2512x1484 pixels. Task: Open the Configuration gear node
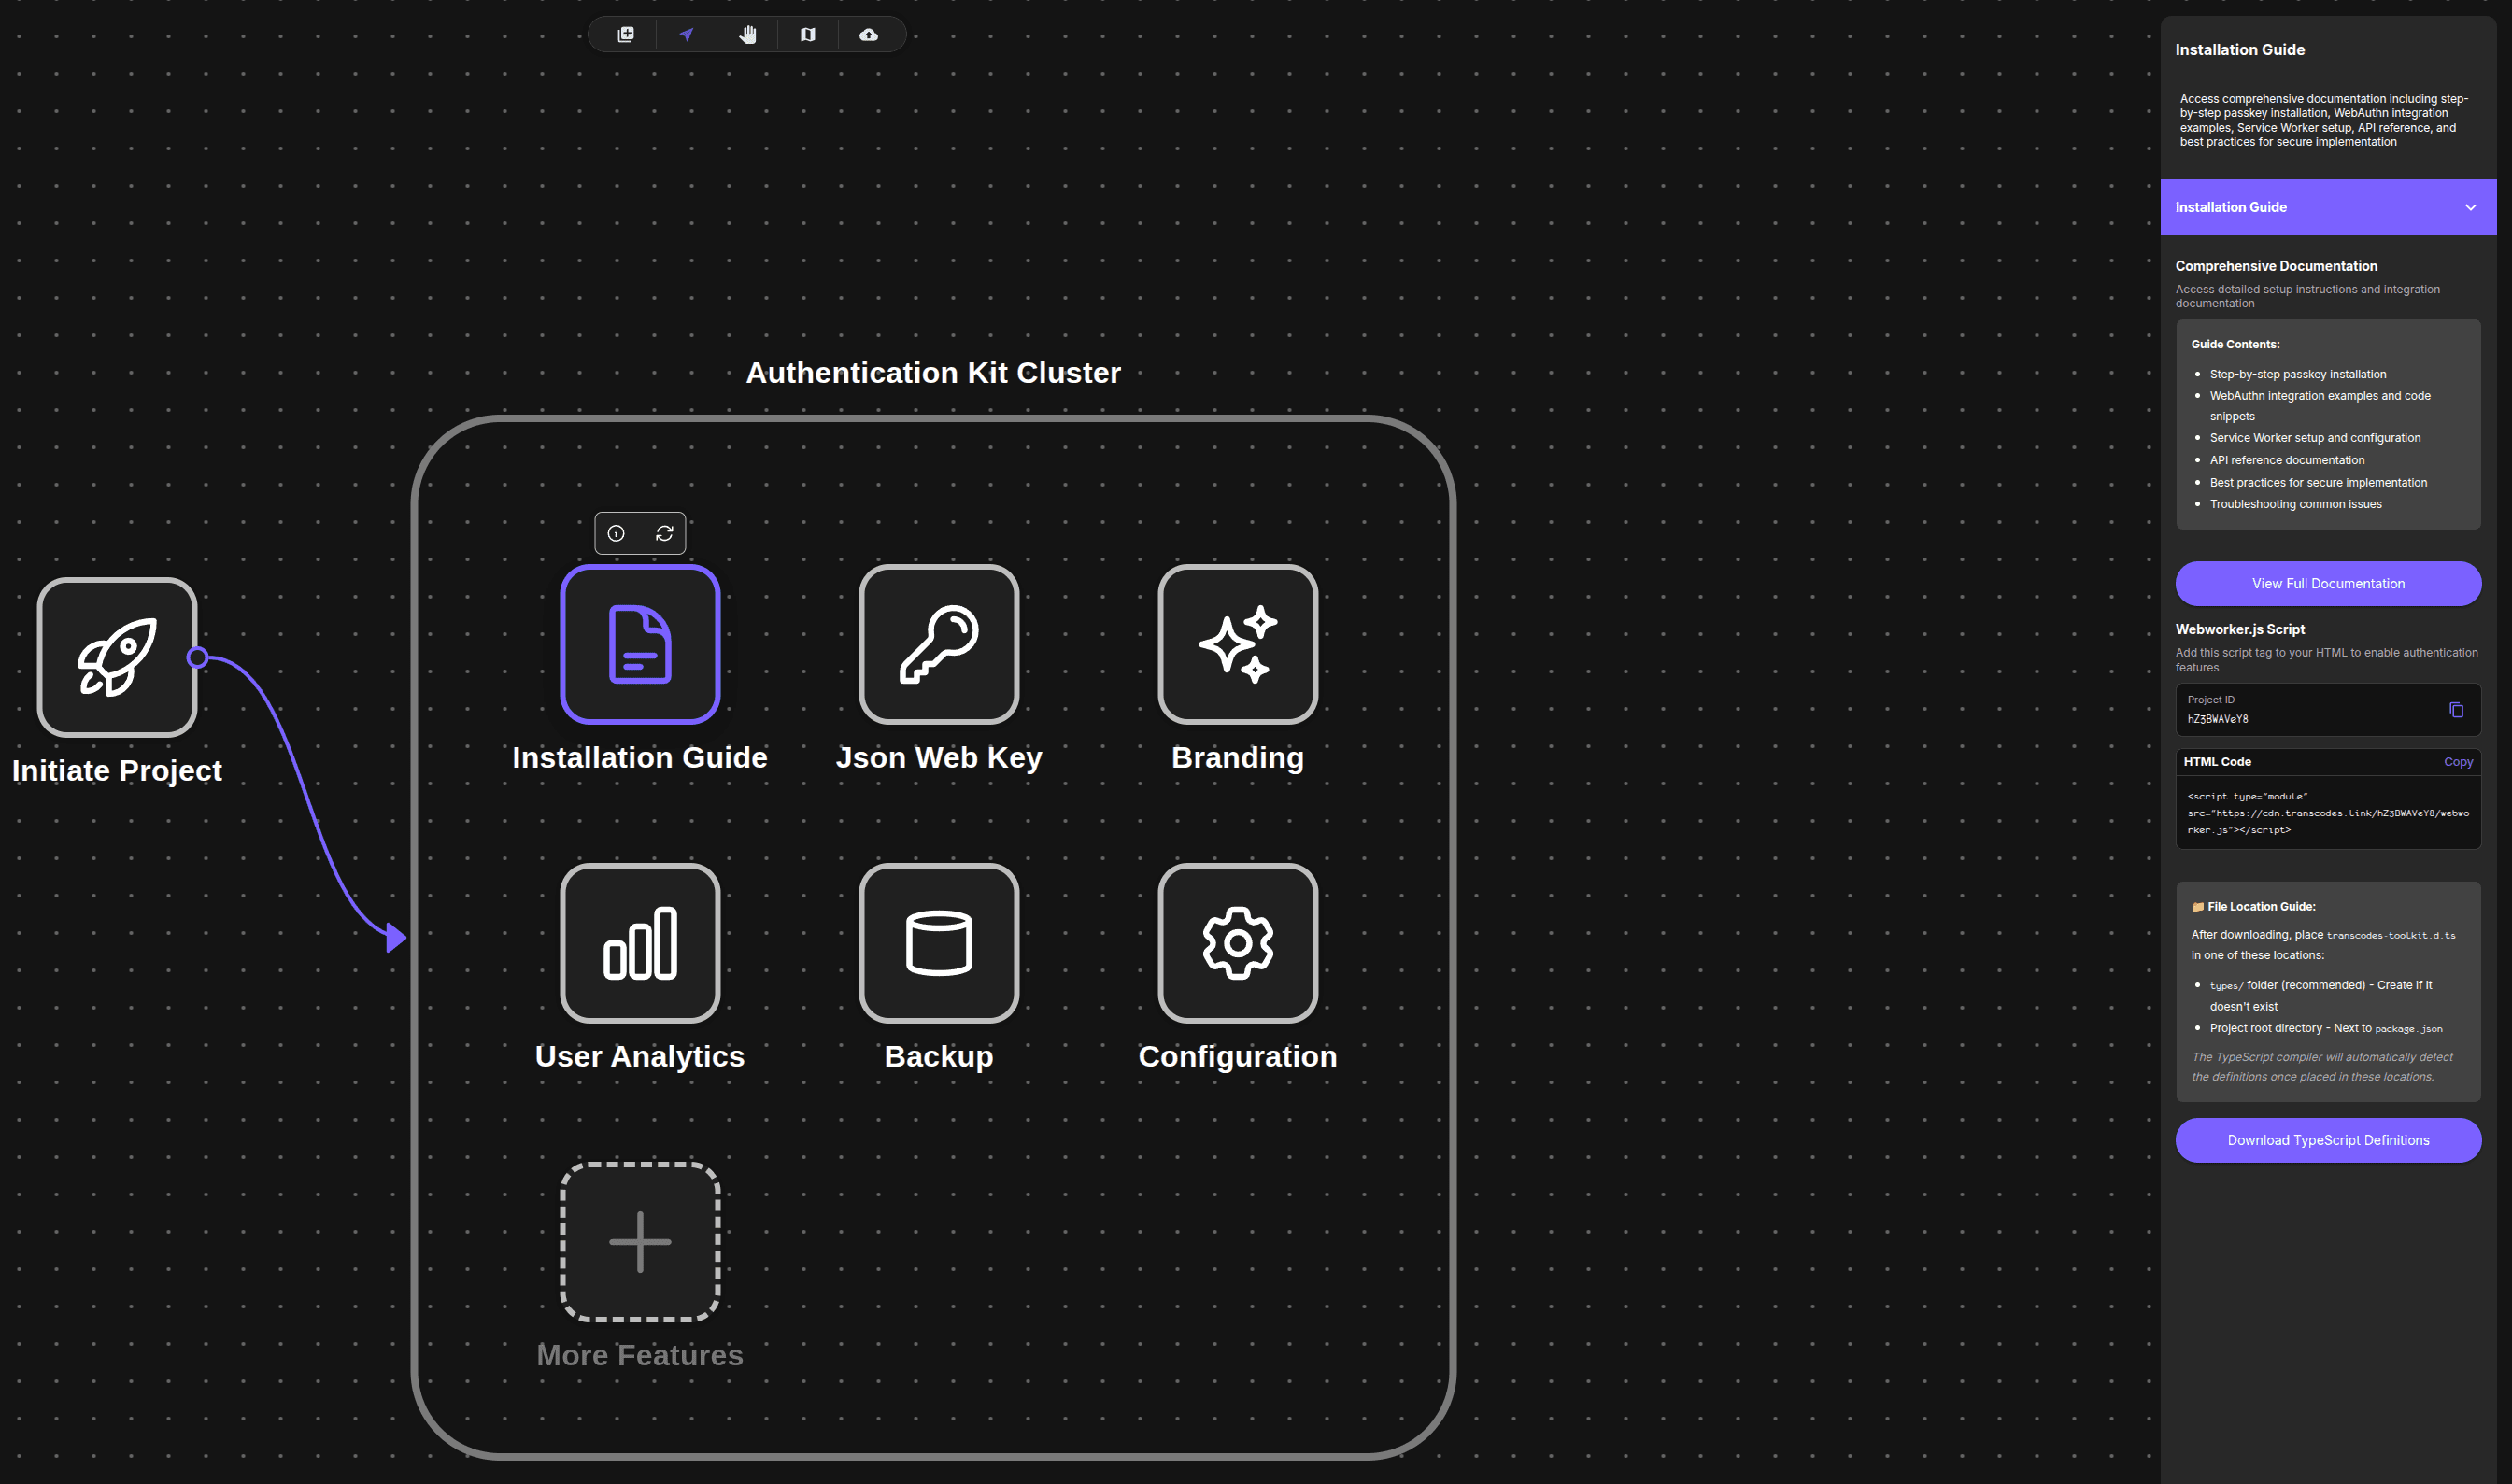pyautogui.click(x=1237, y=943)
